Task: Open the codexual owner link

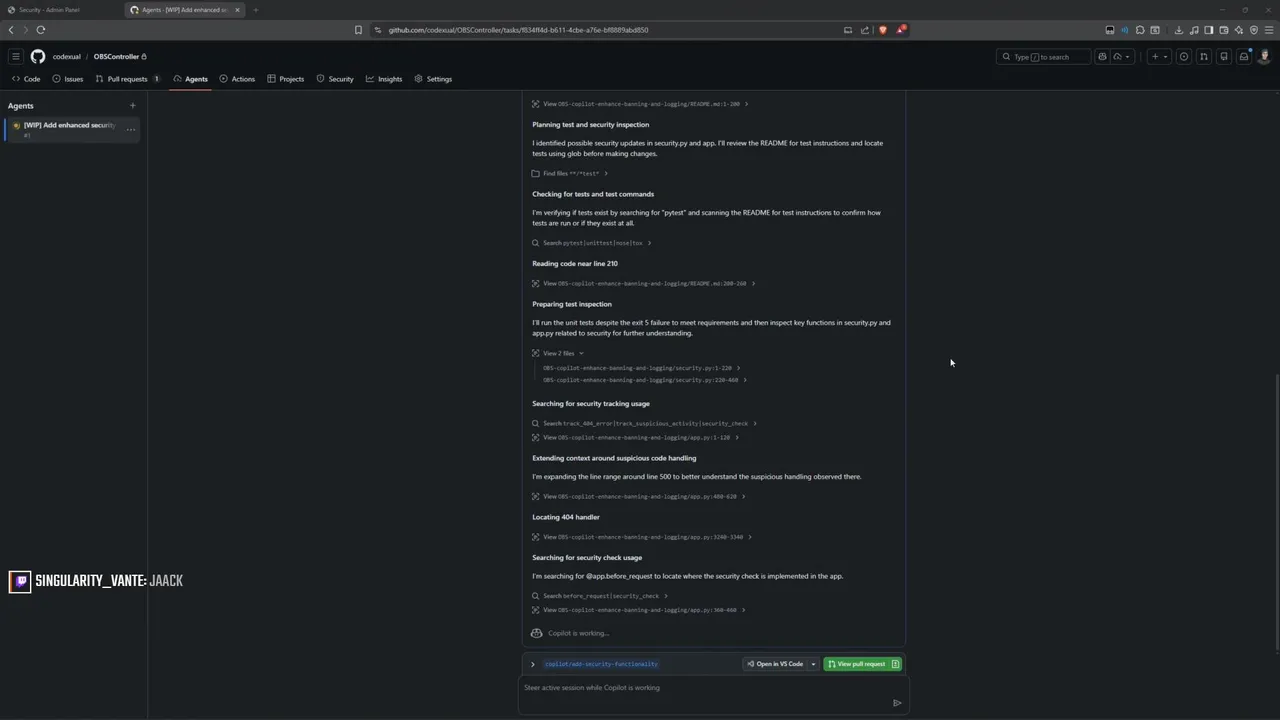Action: (67, 57)
